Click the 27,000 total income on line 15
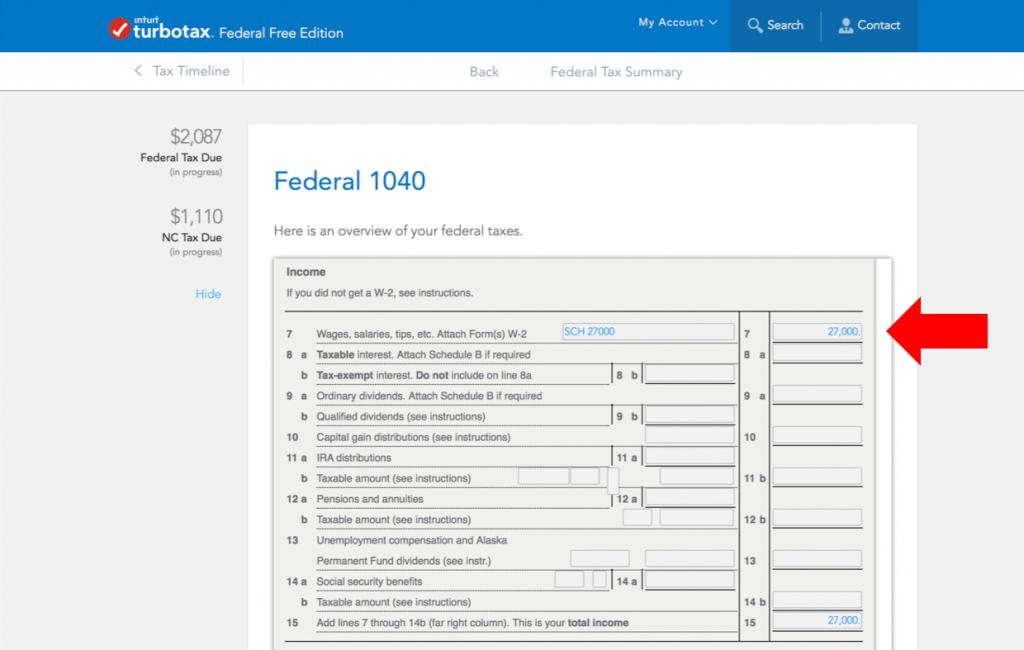 pos(818,620)
